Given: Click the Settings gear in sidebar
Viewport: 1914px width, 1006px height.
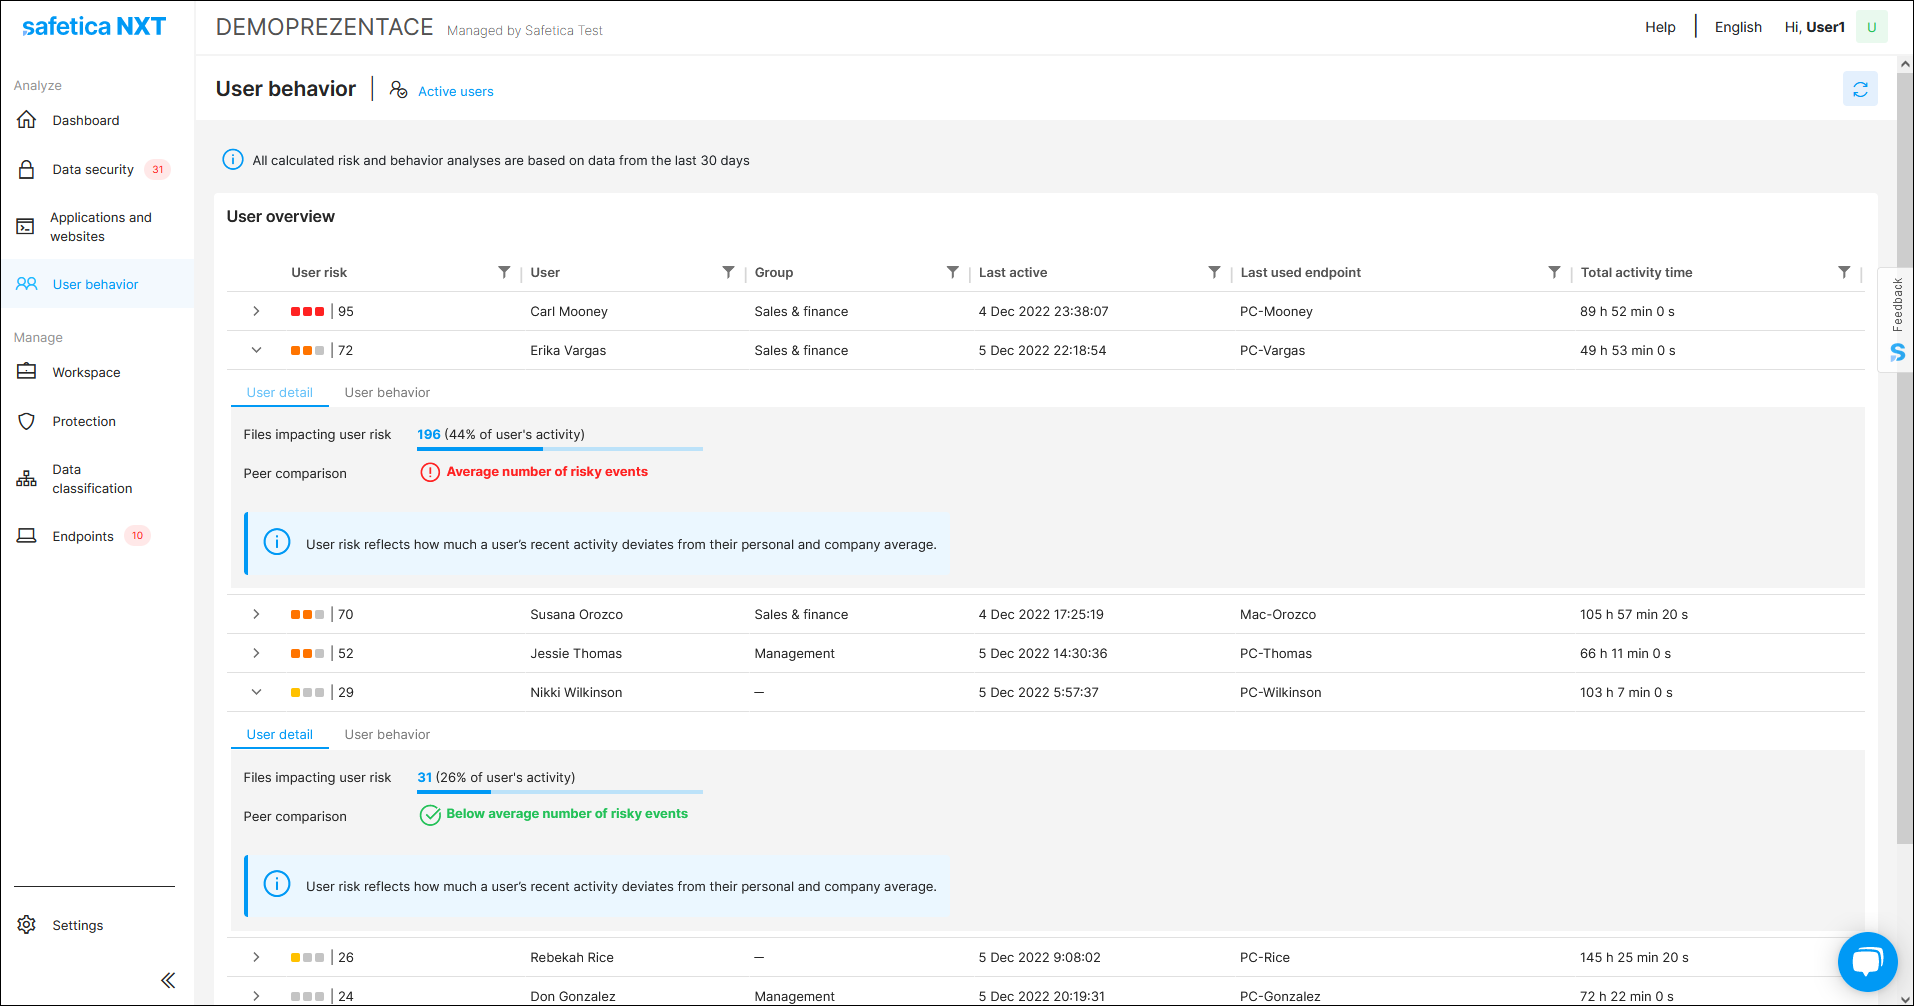Looking at the screenshot, I should (27, 925).
